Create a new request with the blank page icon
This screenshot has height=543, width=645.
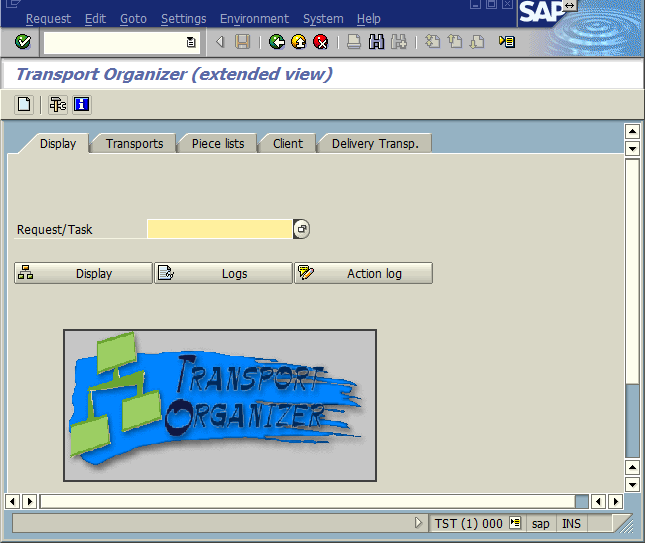(24, 104)
